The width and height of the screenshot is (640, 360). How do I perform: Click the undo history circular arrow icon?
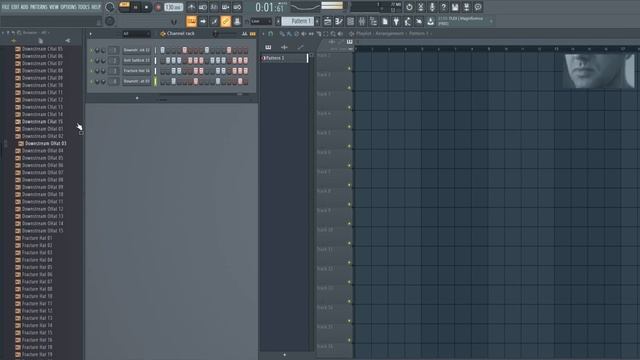pos(409,7)
